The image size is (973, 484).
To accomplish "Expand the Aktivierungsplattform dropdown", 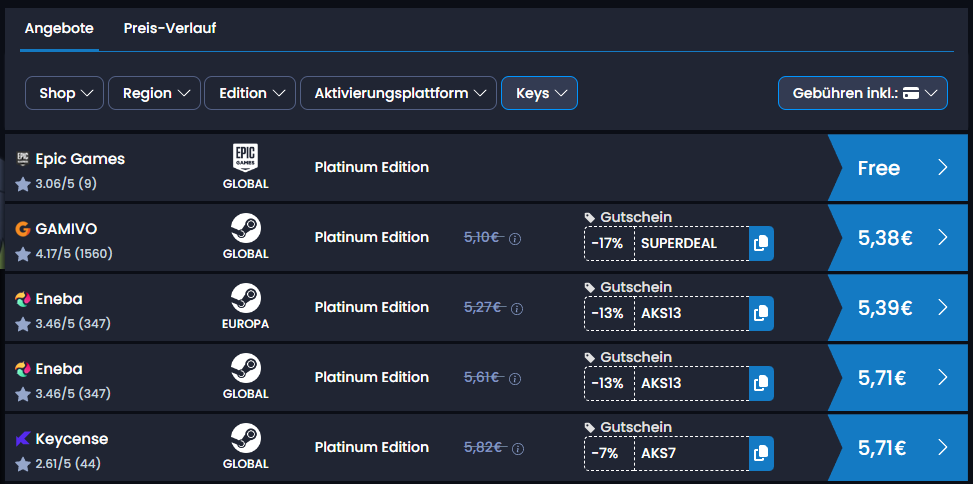I will pyautogui.click(x=398, y=93).
